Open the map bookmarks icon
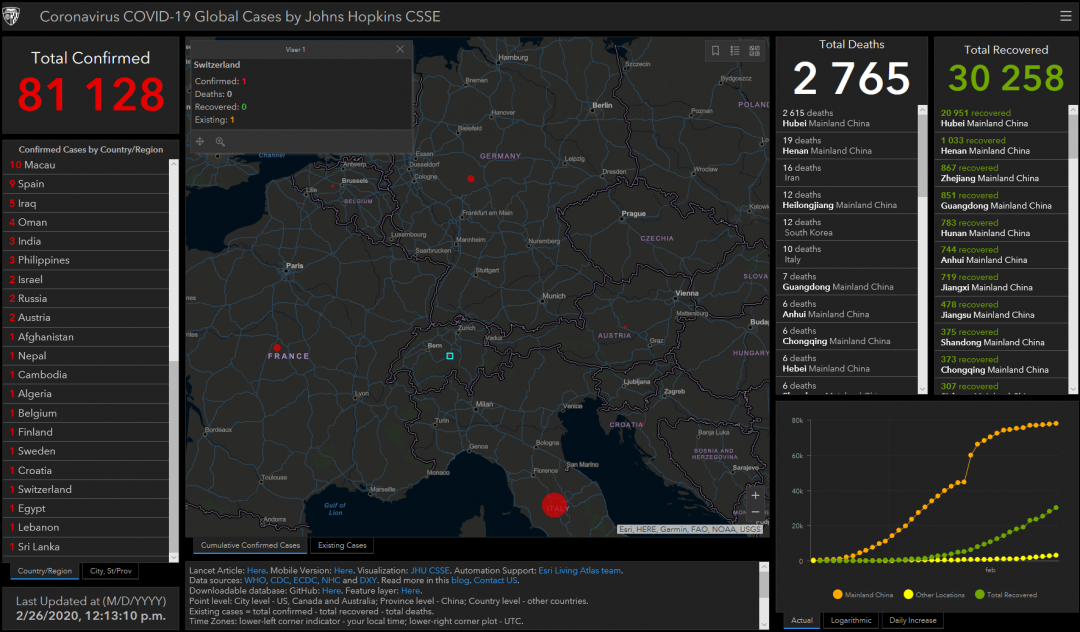Image resolution: width=1080 pixels, height=632 pixels. 716,50
